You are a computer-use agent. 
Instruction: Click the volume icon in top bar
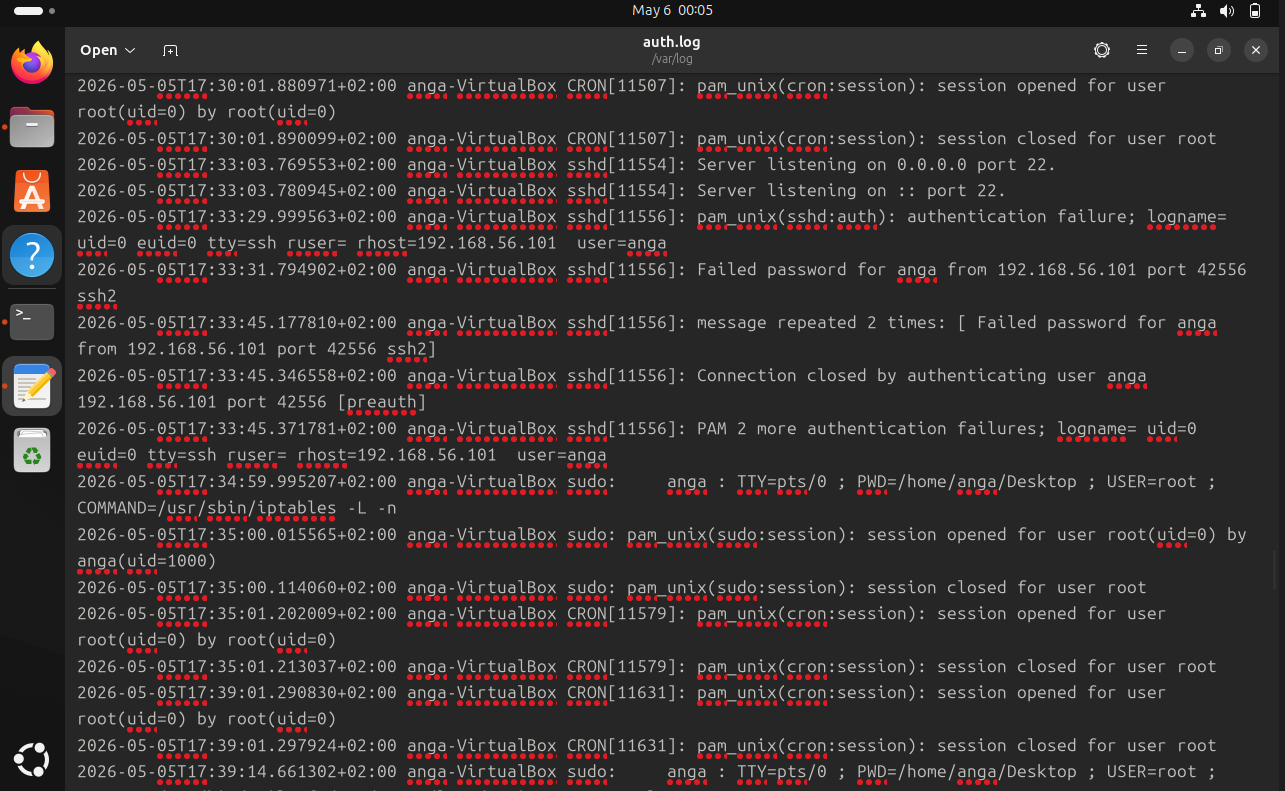point(1227,11)
